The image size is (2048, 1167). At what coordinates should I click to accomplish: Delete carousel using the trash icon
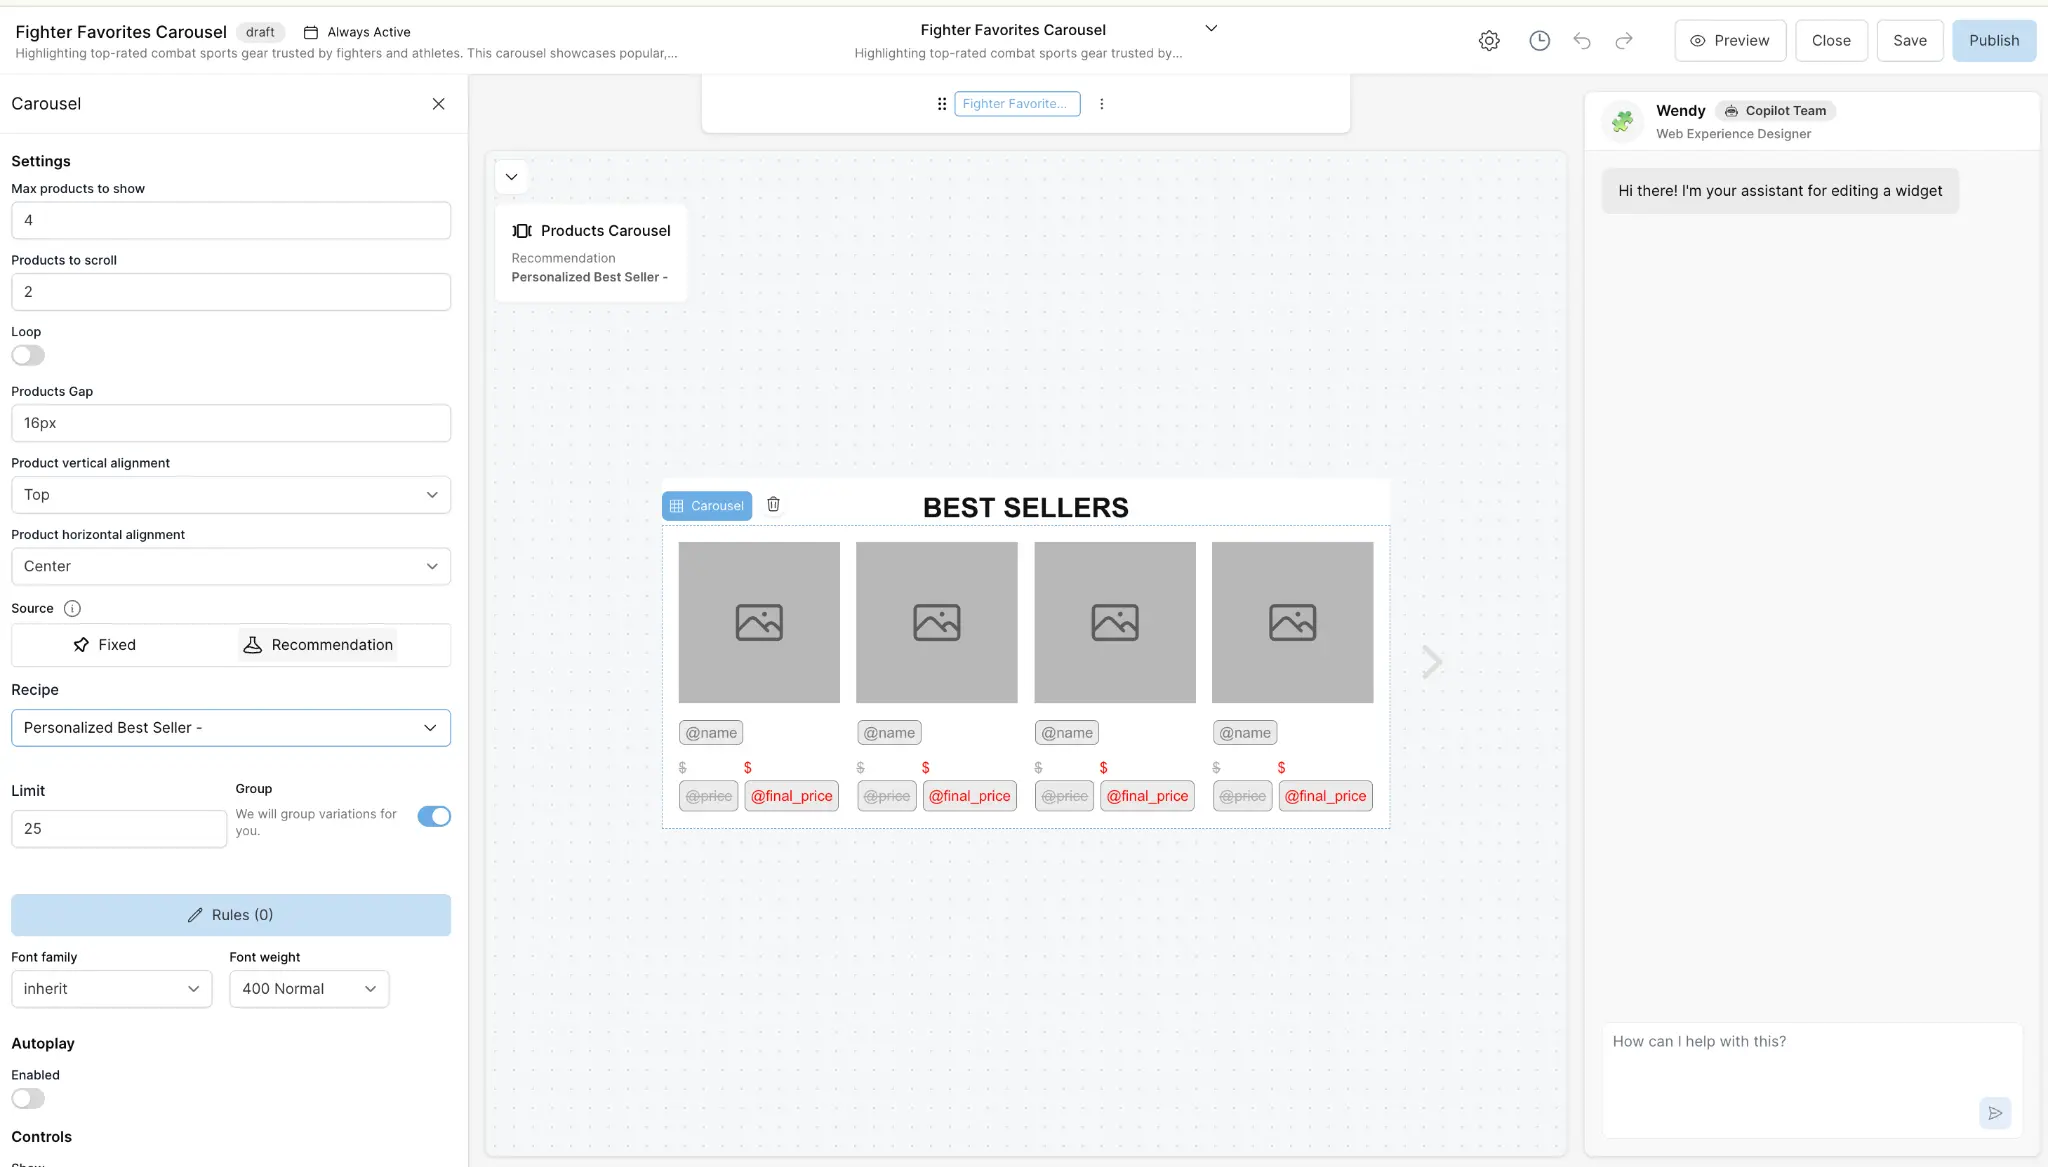point(773,505)
